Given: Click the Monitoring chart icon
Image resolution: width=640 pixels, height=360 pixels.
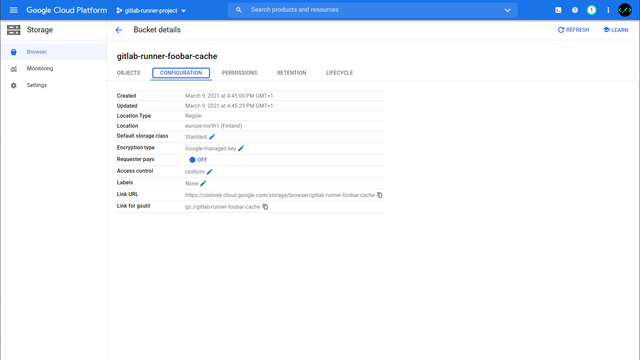Looking at the screenshot, I should (13, 69).
